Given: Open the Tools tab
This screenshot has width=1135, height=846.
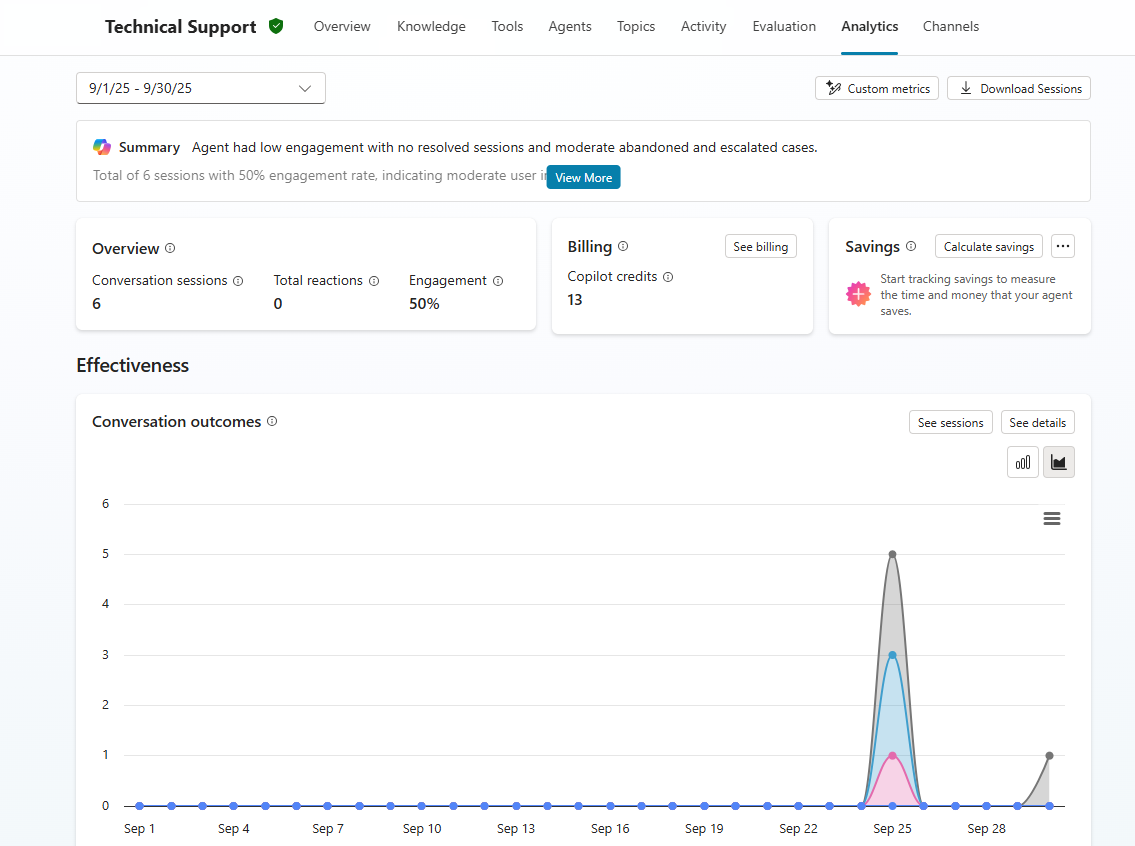Looking at the screenshot, I should point(507,27).
